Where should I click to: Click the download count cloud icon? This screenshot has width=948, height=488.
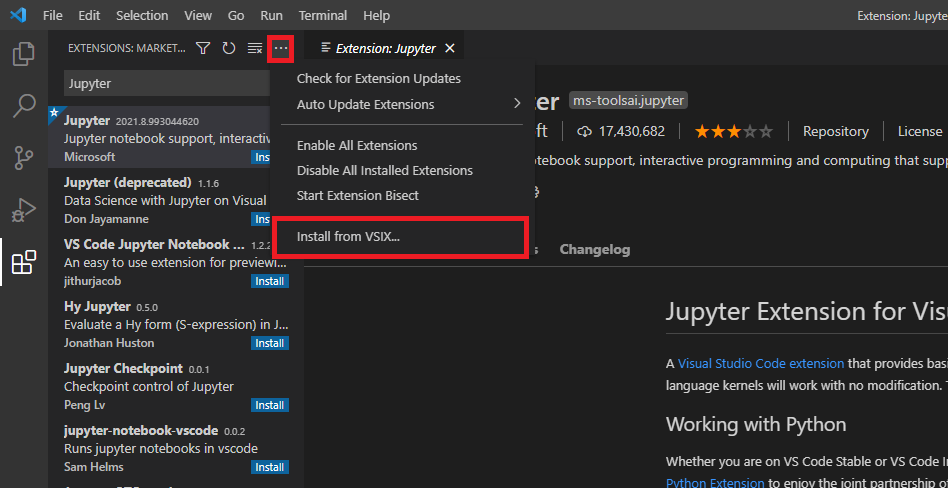(x=584, y=131)
